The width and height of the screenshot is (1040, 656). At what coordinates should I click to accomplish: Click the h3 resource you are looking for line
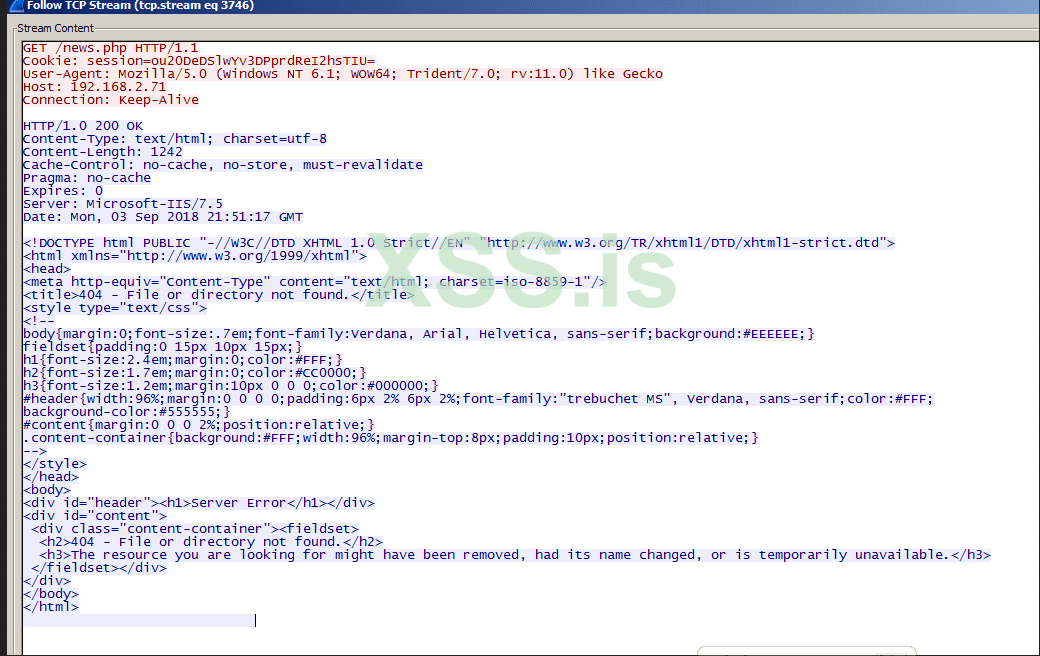tap(515, 555)
